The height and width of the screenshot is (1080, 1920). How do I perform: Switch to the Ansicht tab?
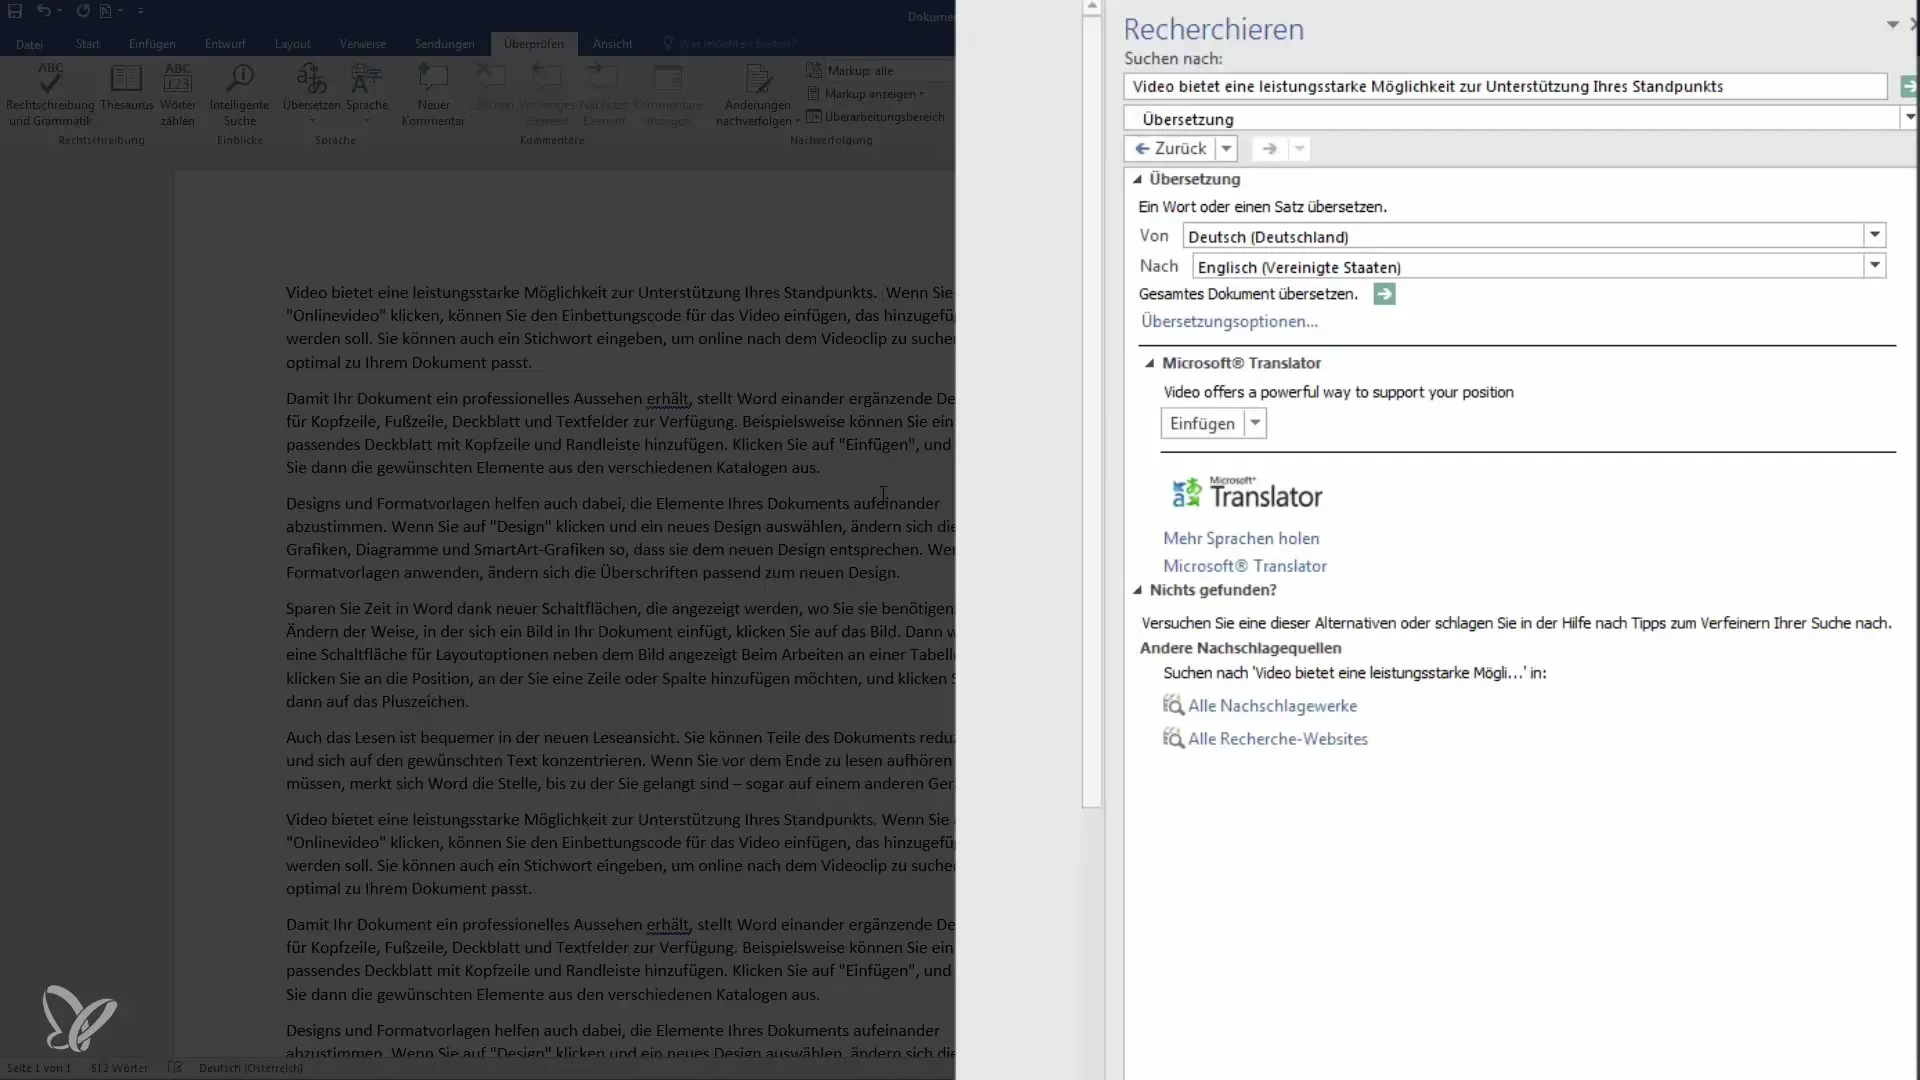click(x=612, y=44)
